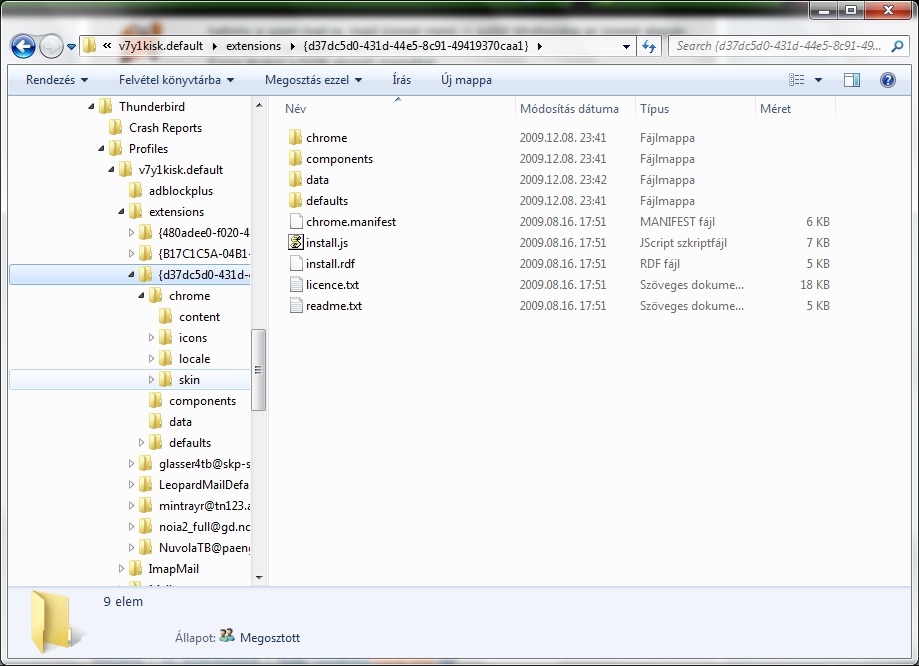Click the 'JScript szkriptfájl' type cell
This screenshot has height=666, width=919.
(683, 243)
